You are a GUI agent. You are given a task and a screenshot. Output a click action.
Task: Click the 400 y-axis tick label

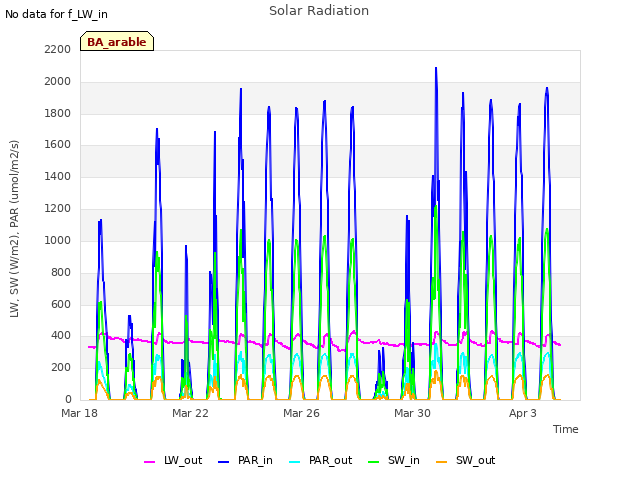click(61, 336)
